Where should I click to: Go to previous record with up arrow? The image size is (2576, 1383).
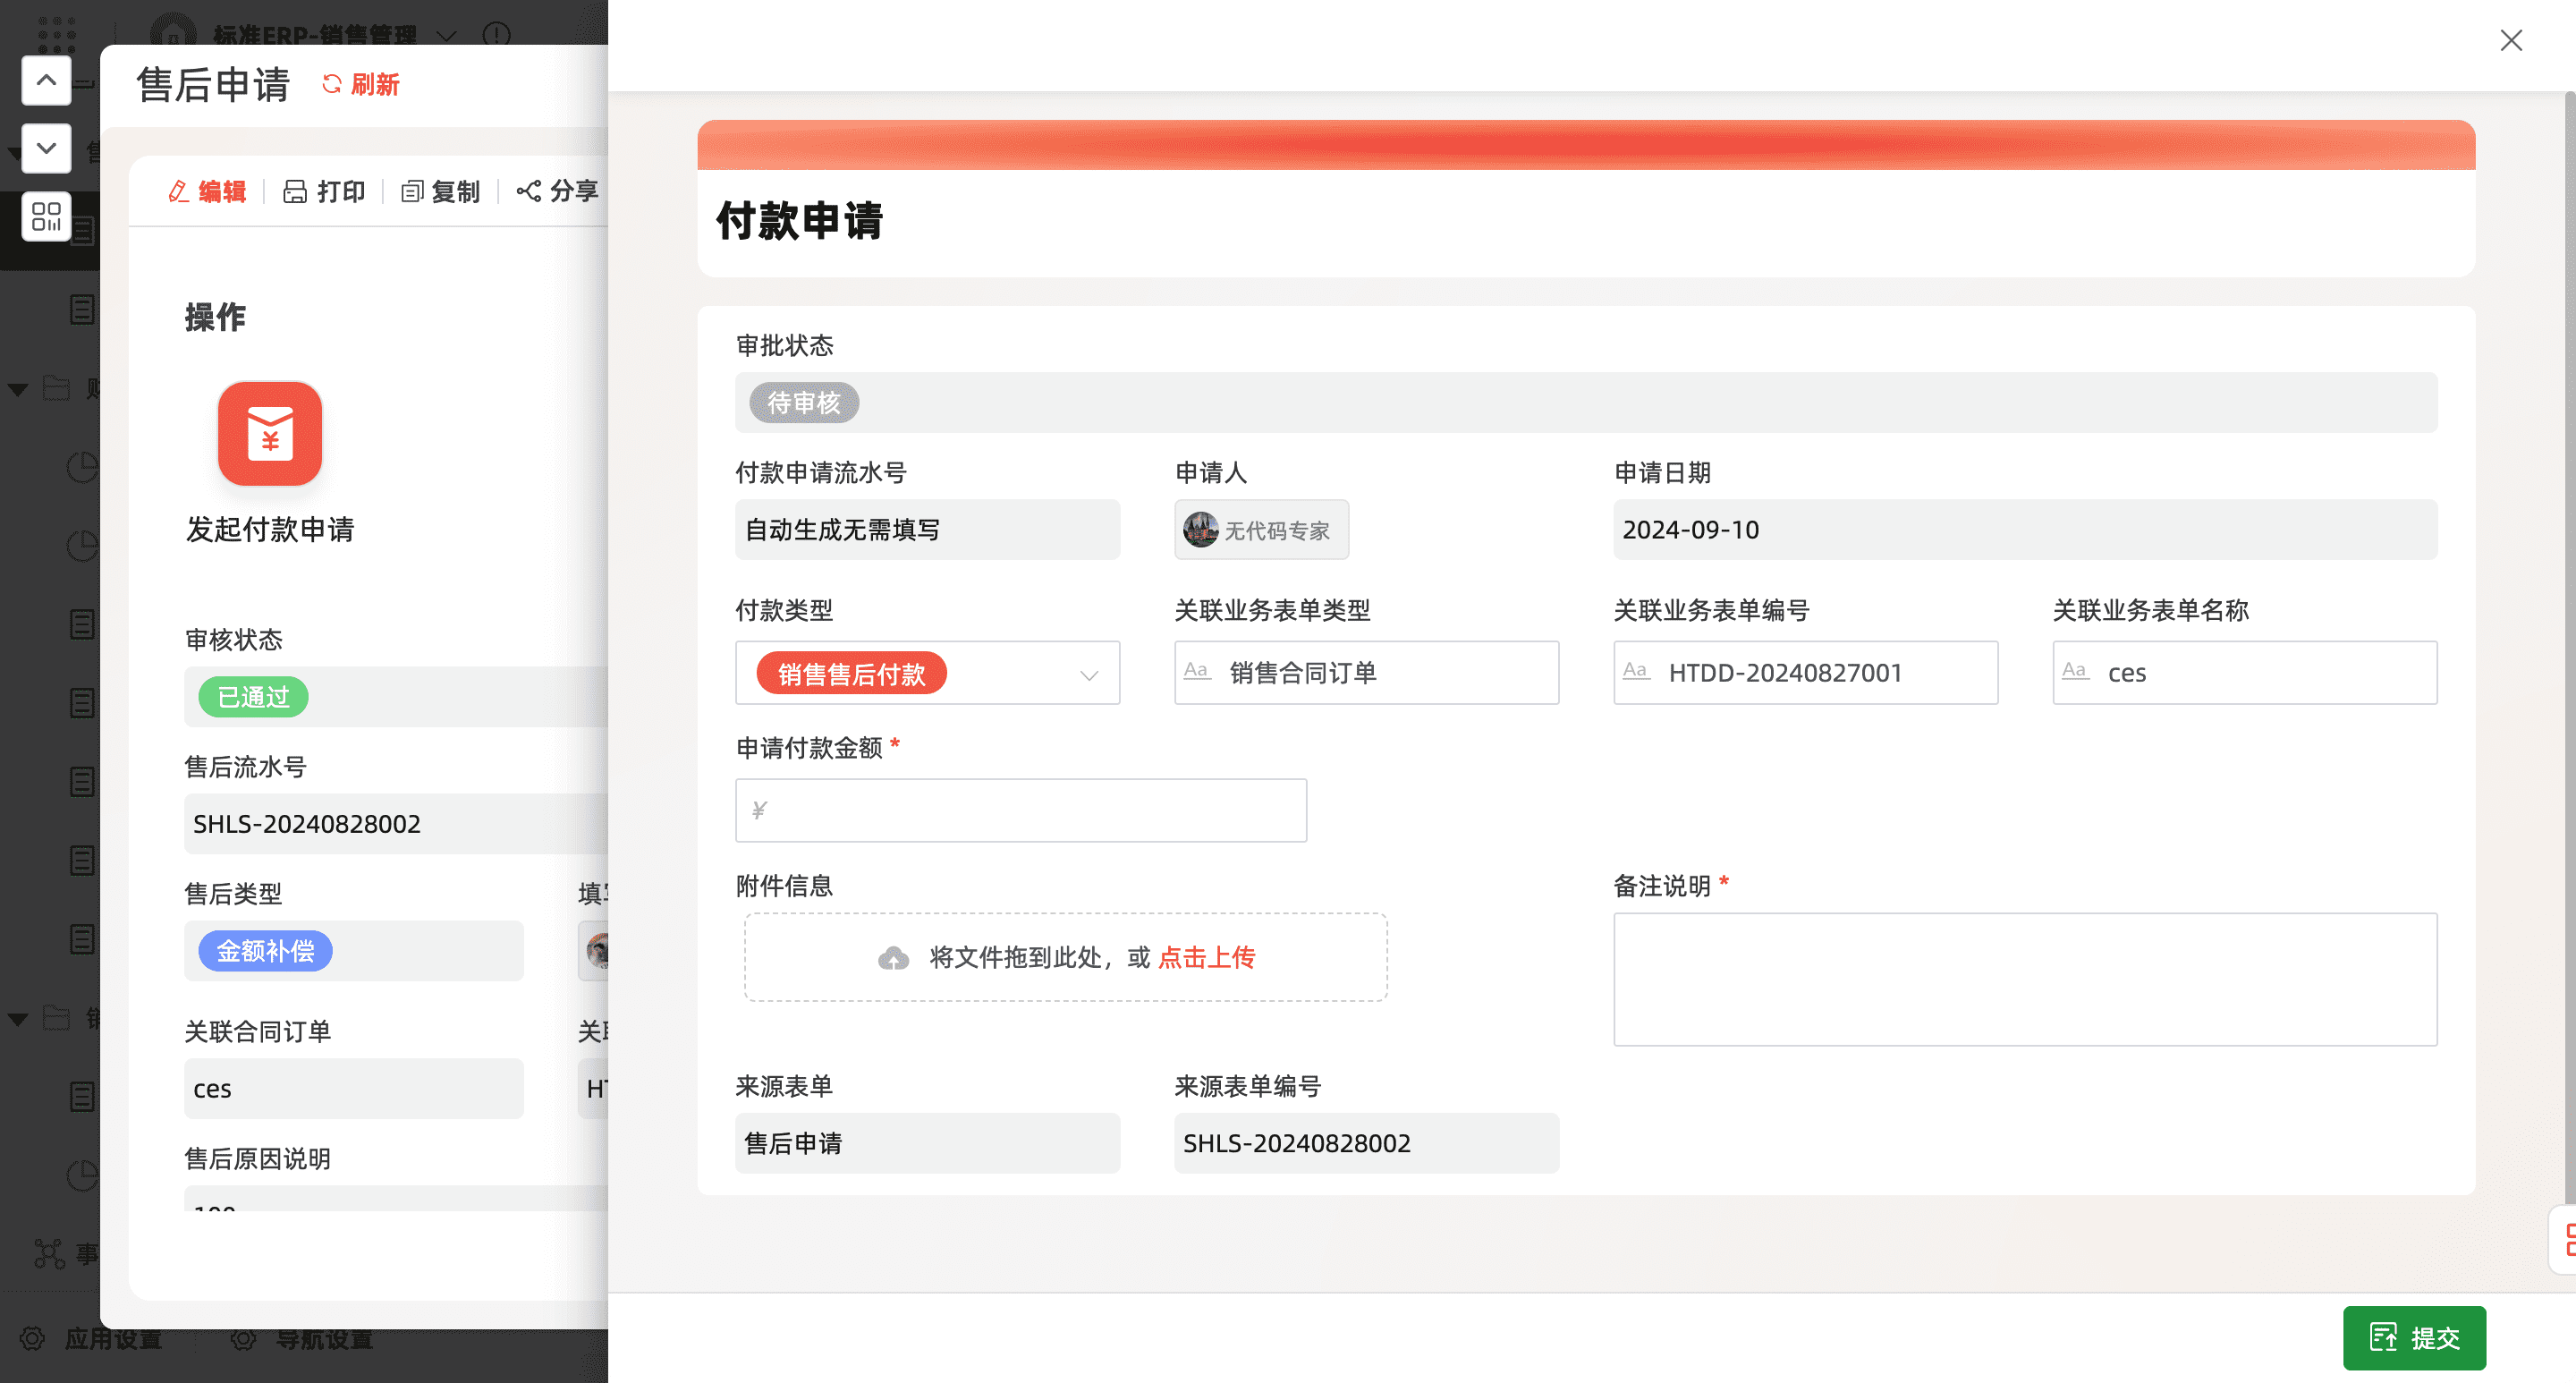[x=46, y=80]
